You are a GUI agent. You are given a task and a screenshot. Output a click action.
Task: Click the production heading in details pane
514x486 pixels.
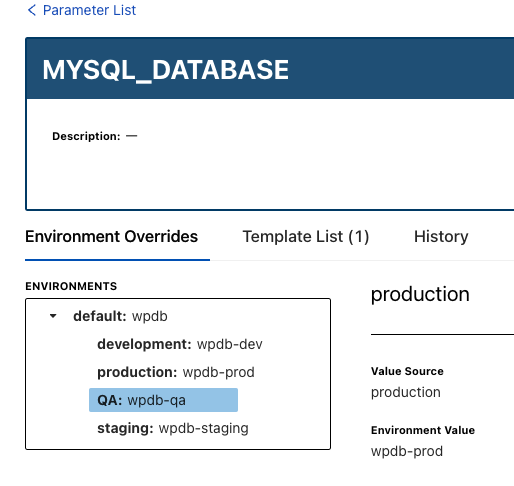coord(420,295)
